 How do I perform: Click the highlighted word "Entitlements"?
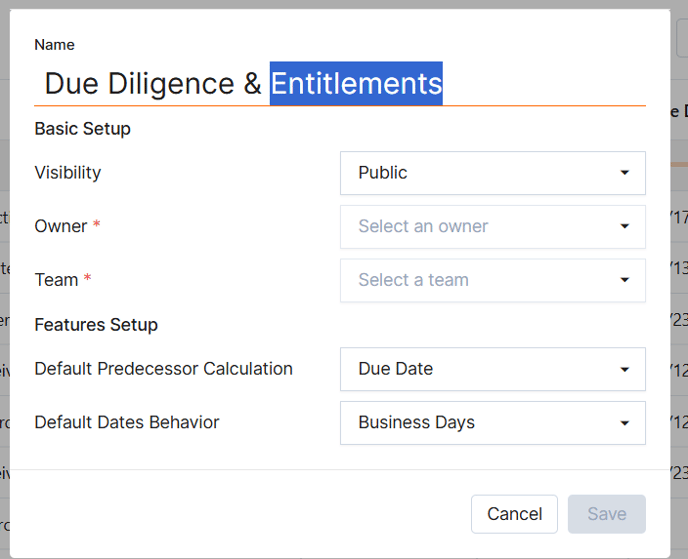(356, 83)
